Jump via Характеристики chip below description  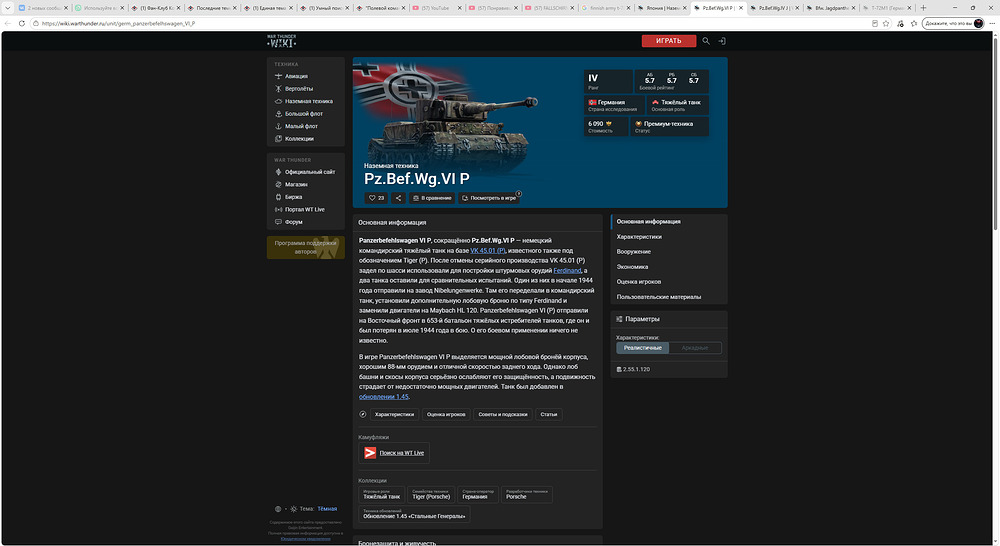394,414
